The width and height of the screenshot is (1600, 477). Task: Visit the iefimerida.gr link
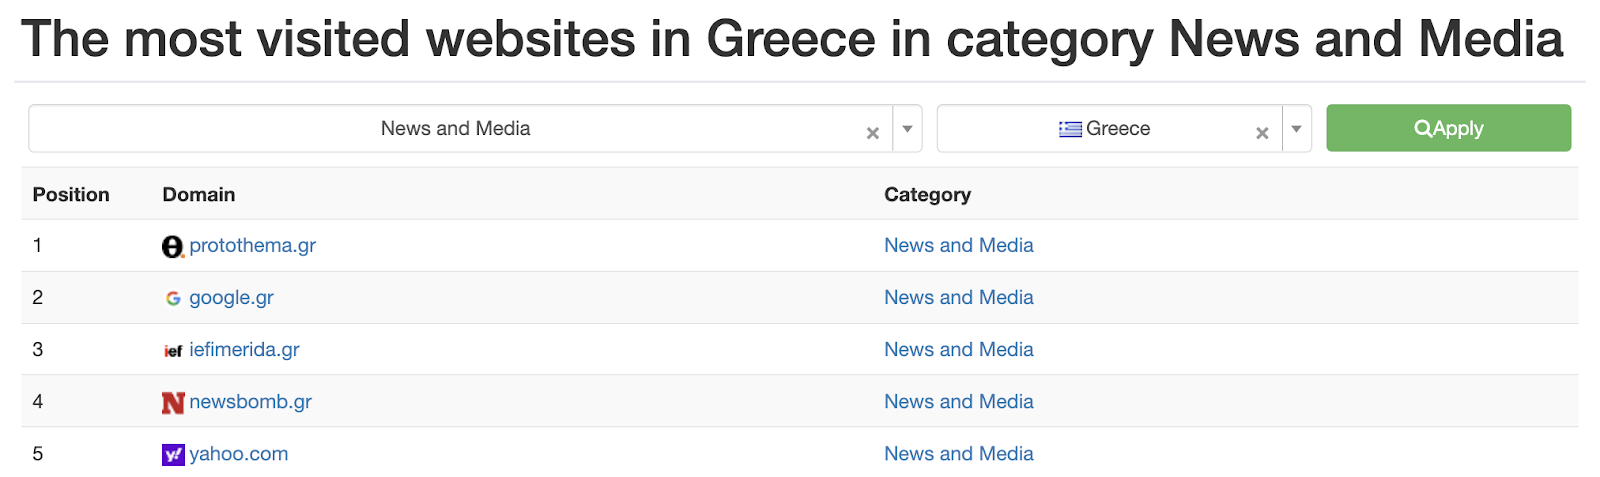[244, 350]
